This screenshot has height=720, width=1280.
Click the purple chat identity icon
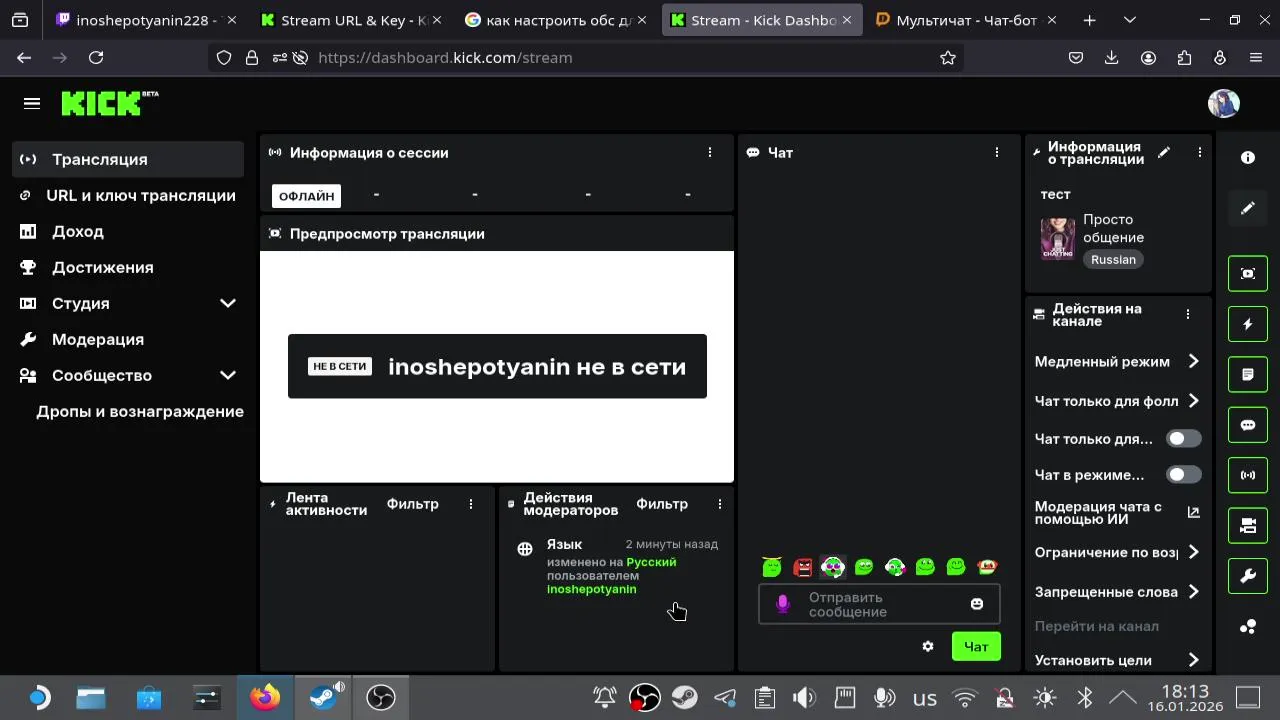(783, 604)
